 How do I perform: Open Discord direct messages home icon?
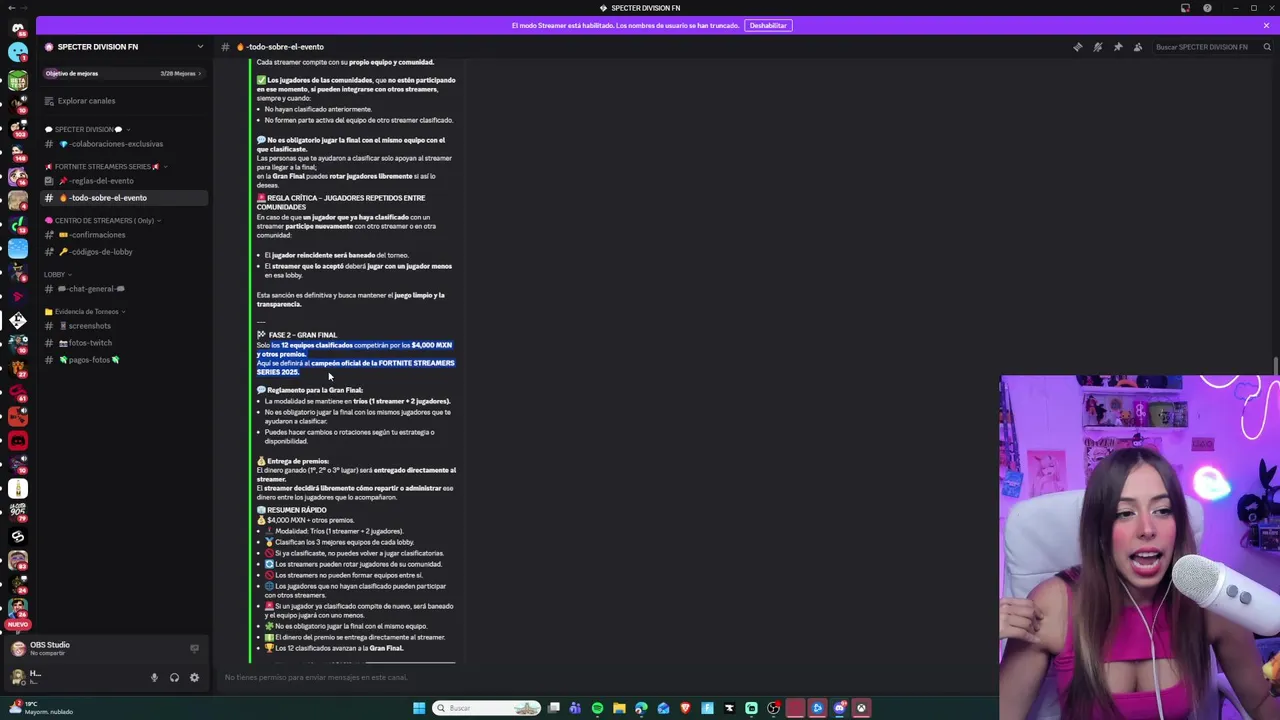click(18, 29)
